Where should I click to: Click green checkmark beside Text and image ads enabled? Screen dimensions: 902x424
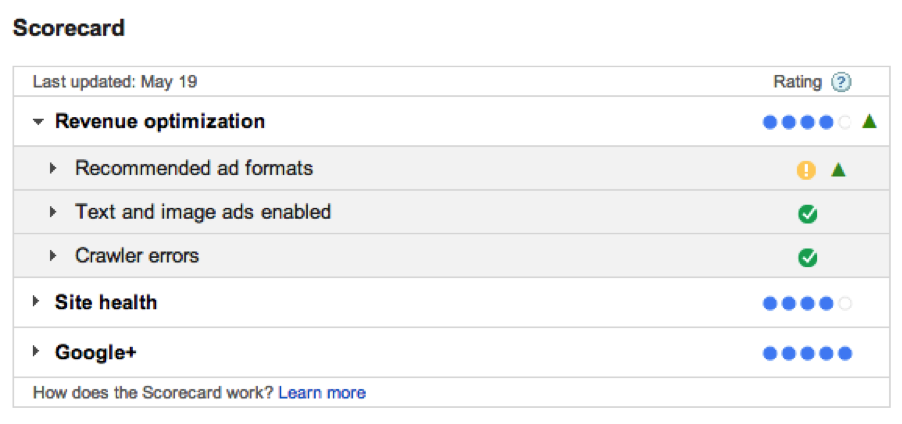click(x=808, y=213)
